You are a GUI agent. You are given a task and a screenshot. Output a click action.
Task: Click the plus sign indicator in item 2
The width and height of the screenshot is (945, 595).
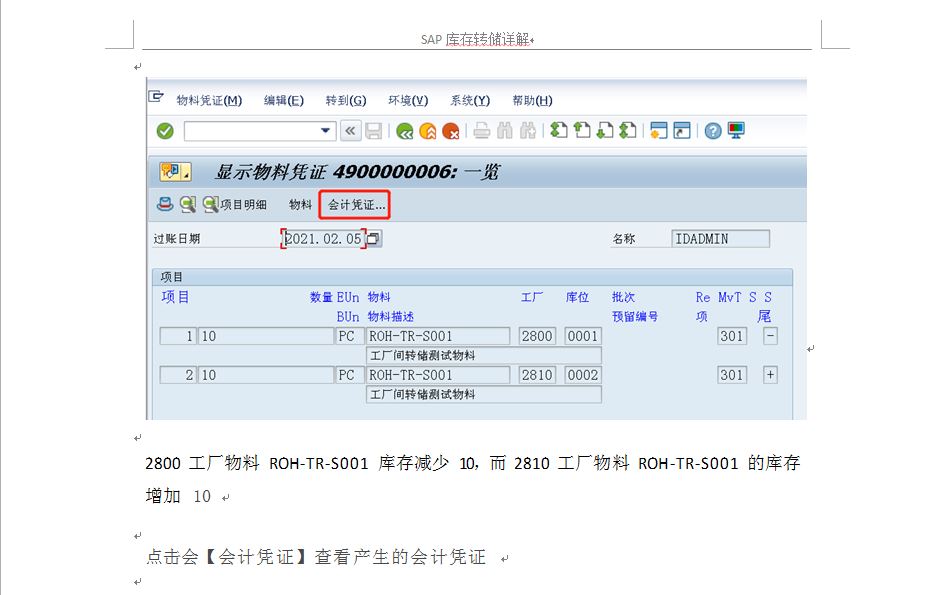pos(770,375)
